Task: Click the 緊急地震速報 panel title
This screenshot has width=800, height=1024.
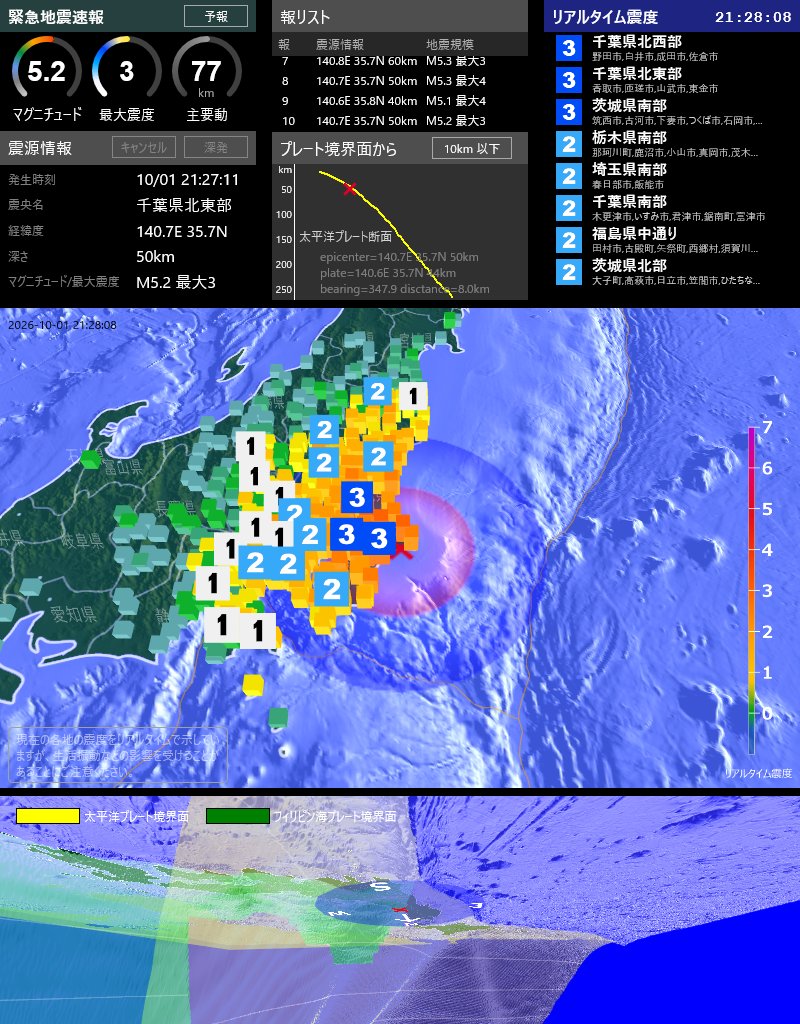Action: pos(56,17)
